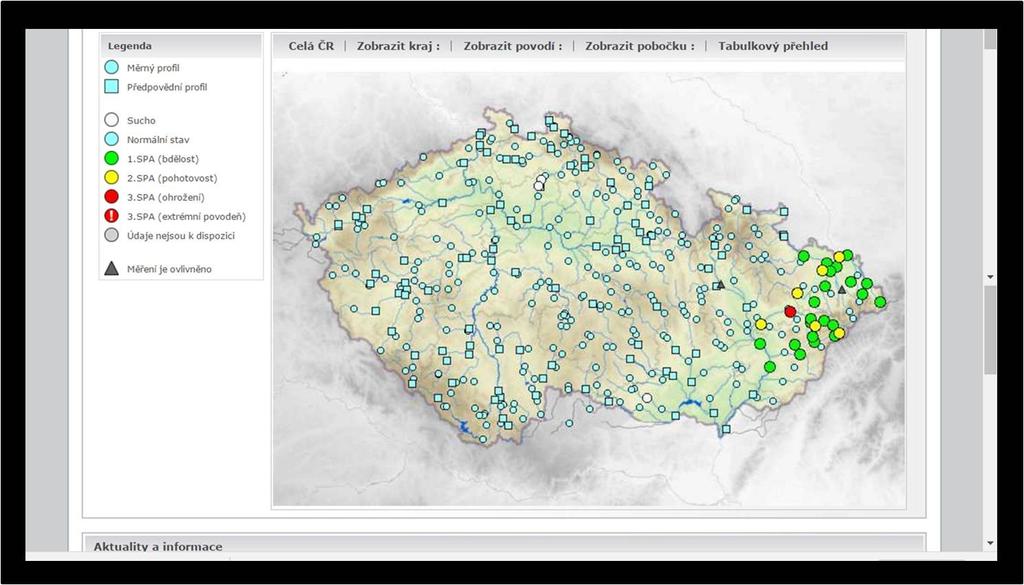This screenshot has height=585, width=1024.
Task: Click the Měření je ovlivněno legend label
Action: pos(169,269)
